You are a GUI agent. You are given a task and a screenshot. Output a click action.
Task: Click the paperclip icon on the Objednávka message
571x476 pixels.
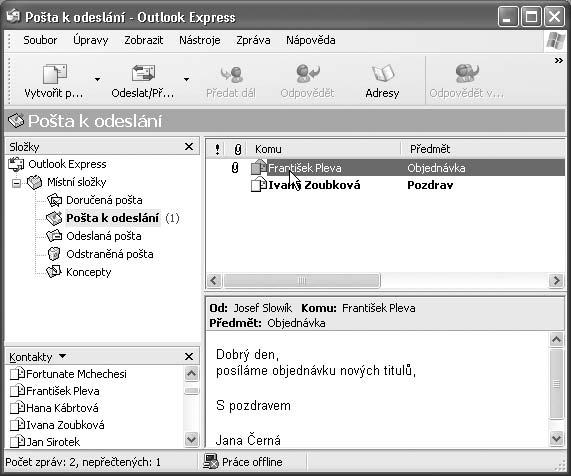[235, 168]
